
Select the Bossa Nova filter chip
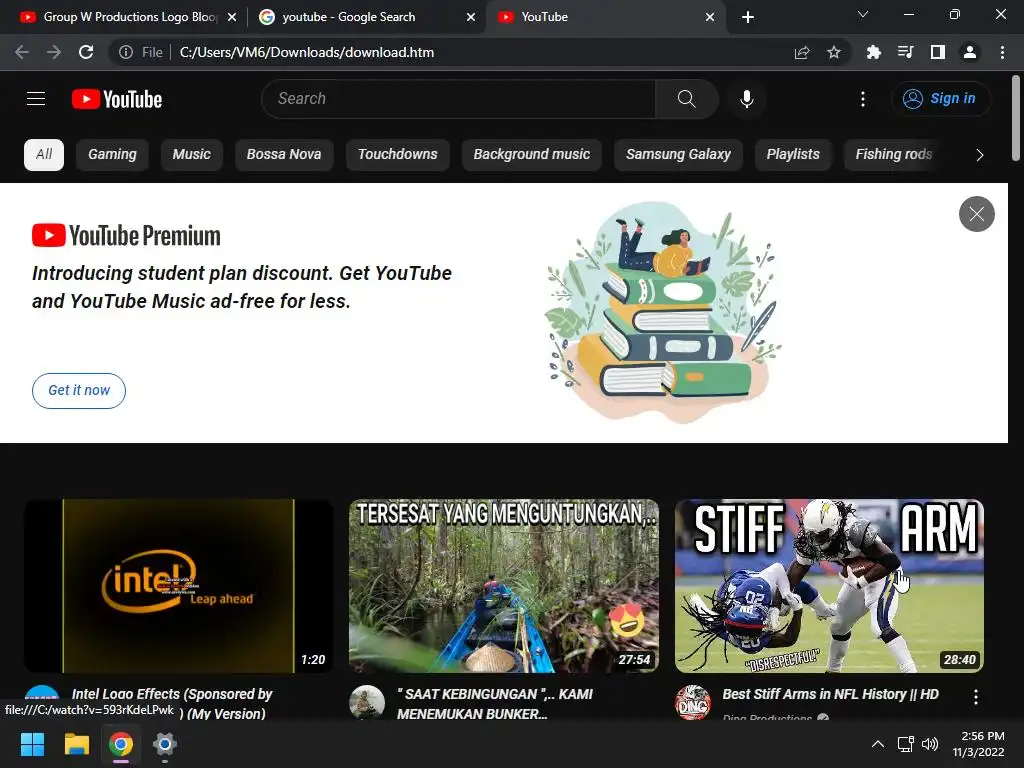point(284,155)
